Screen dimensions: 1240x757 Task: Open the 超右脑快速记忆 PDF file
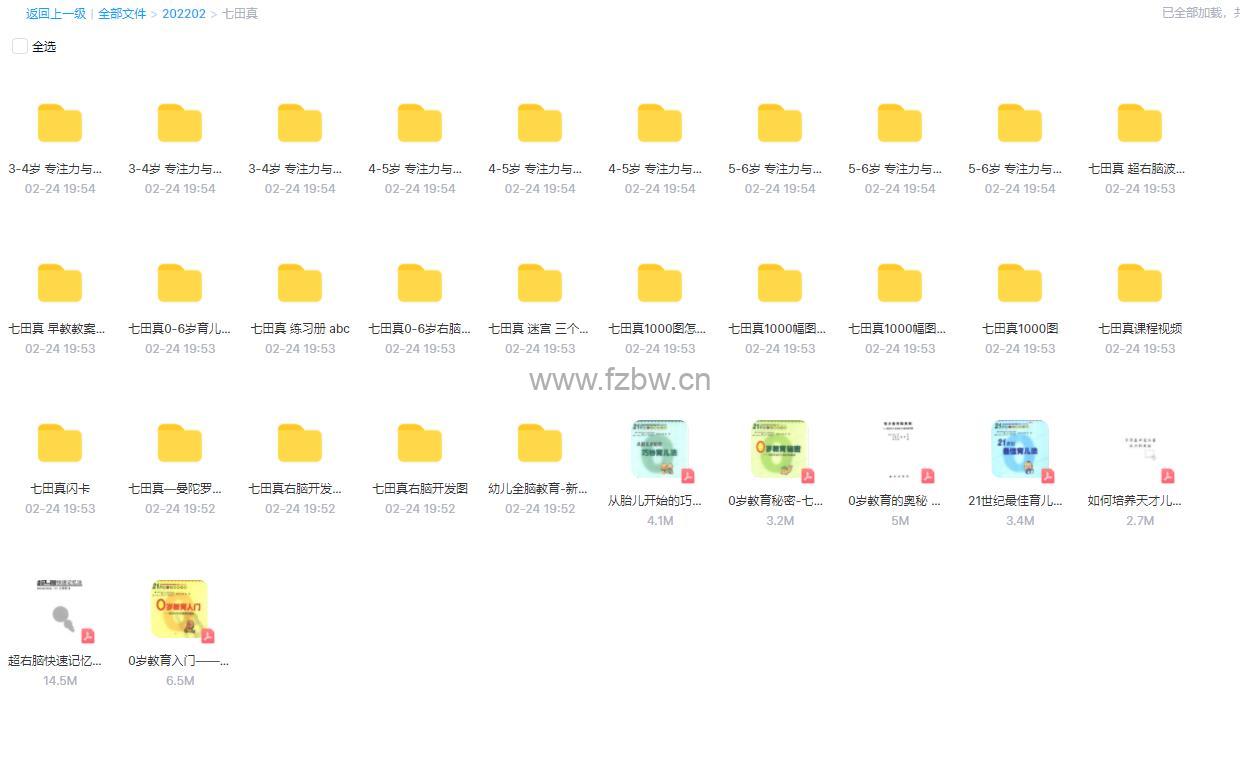(60, 609)
